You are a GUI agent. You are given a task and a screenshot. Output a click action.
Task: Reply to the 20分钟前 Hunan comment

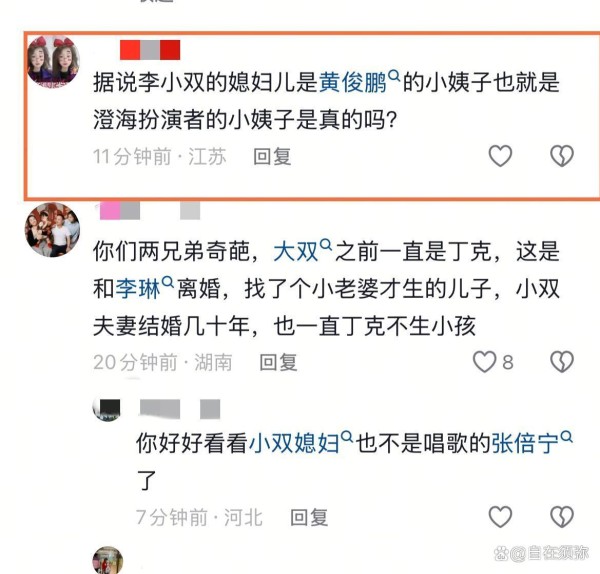click(x=278, y=362)
